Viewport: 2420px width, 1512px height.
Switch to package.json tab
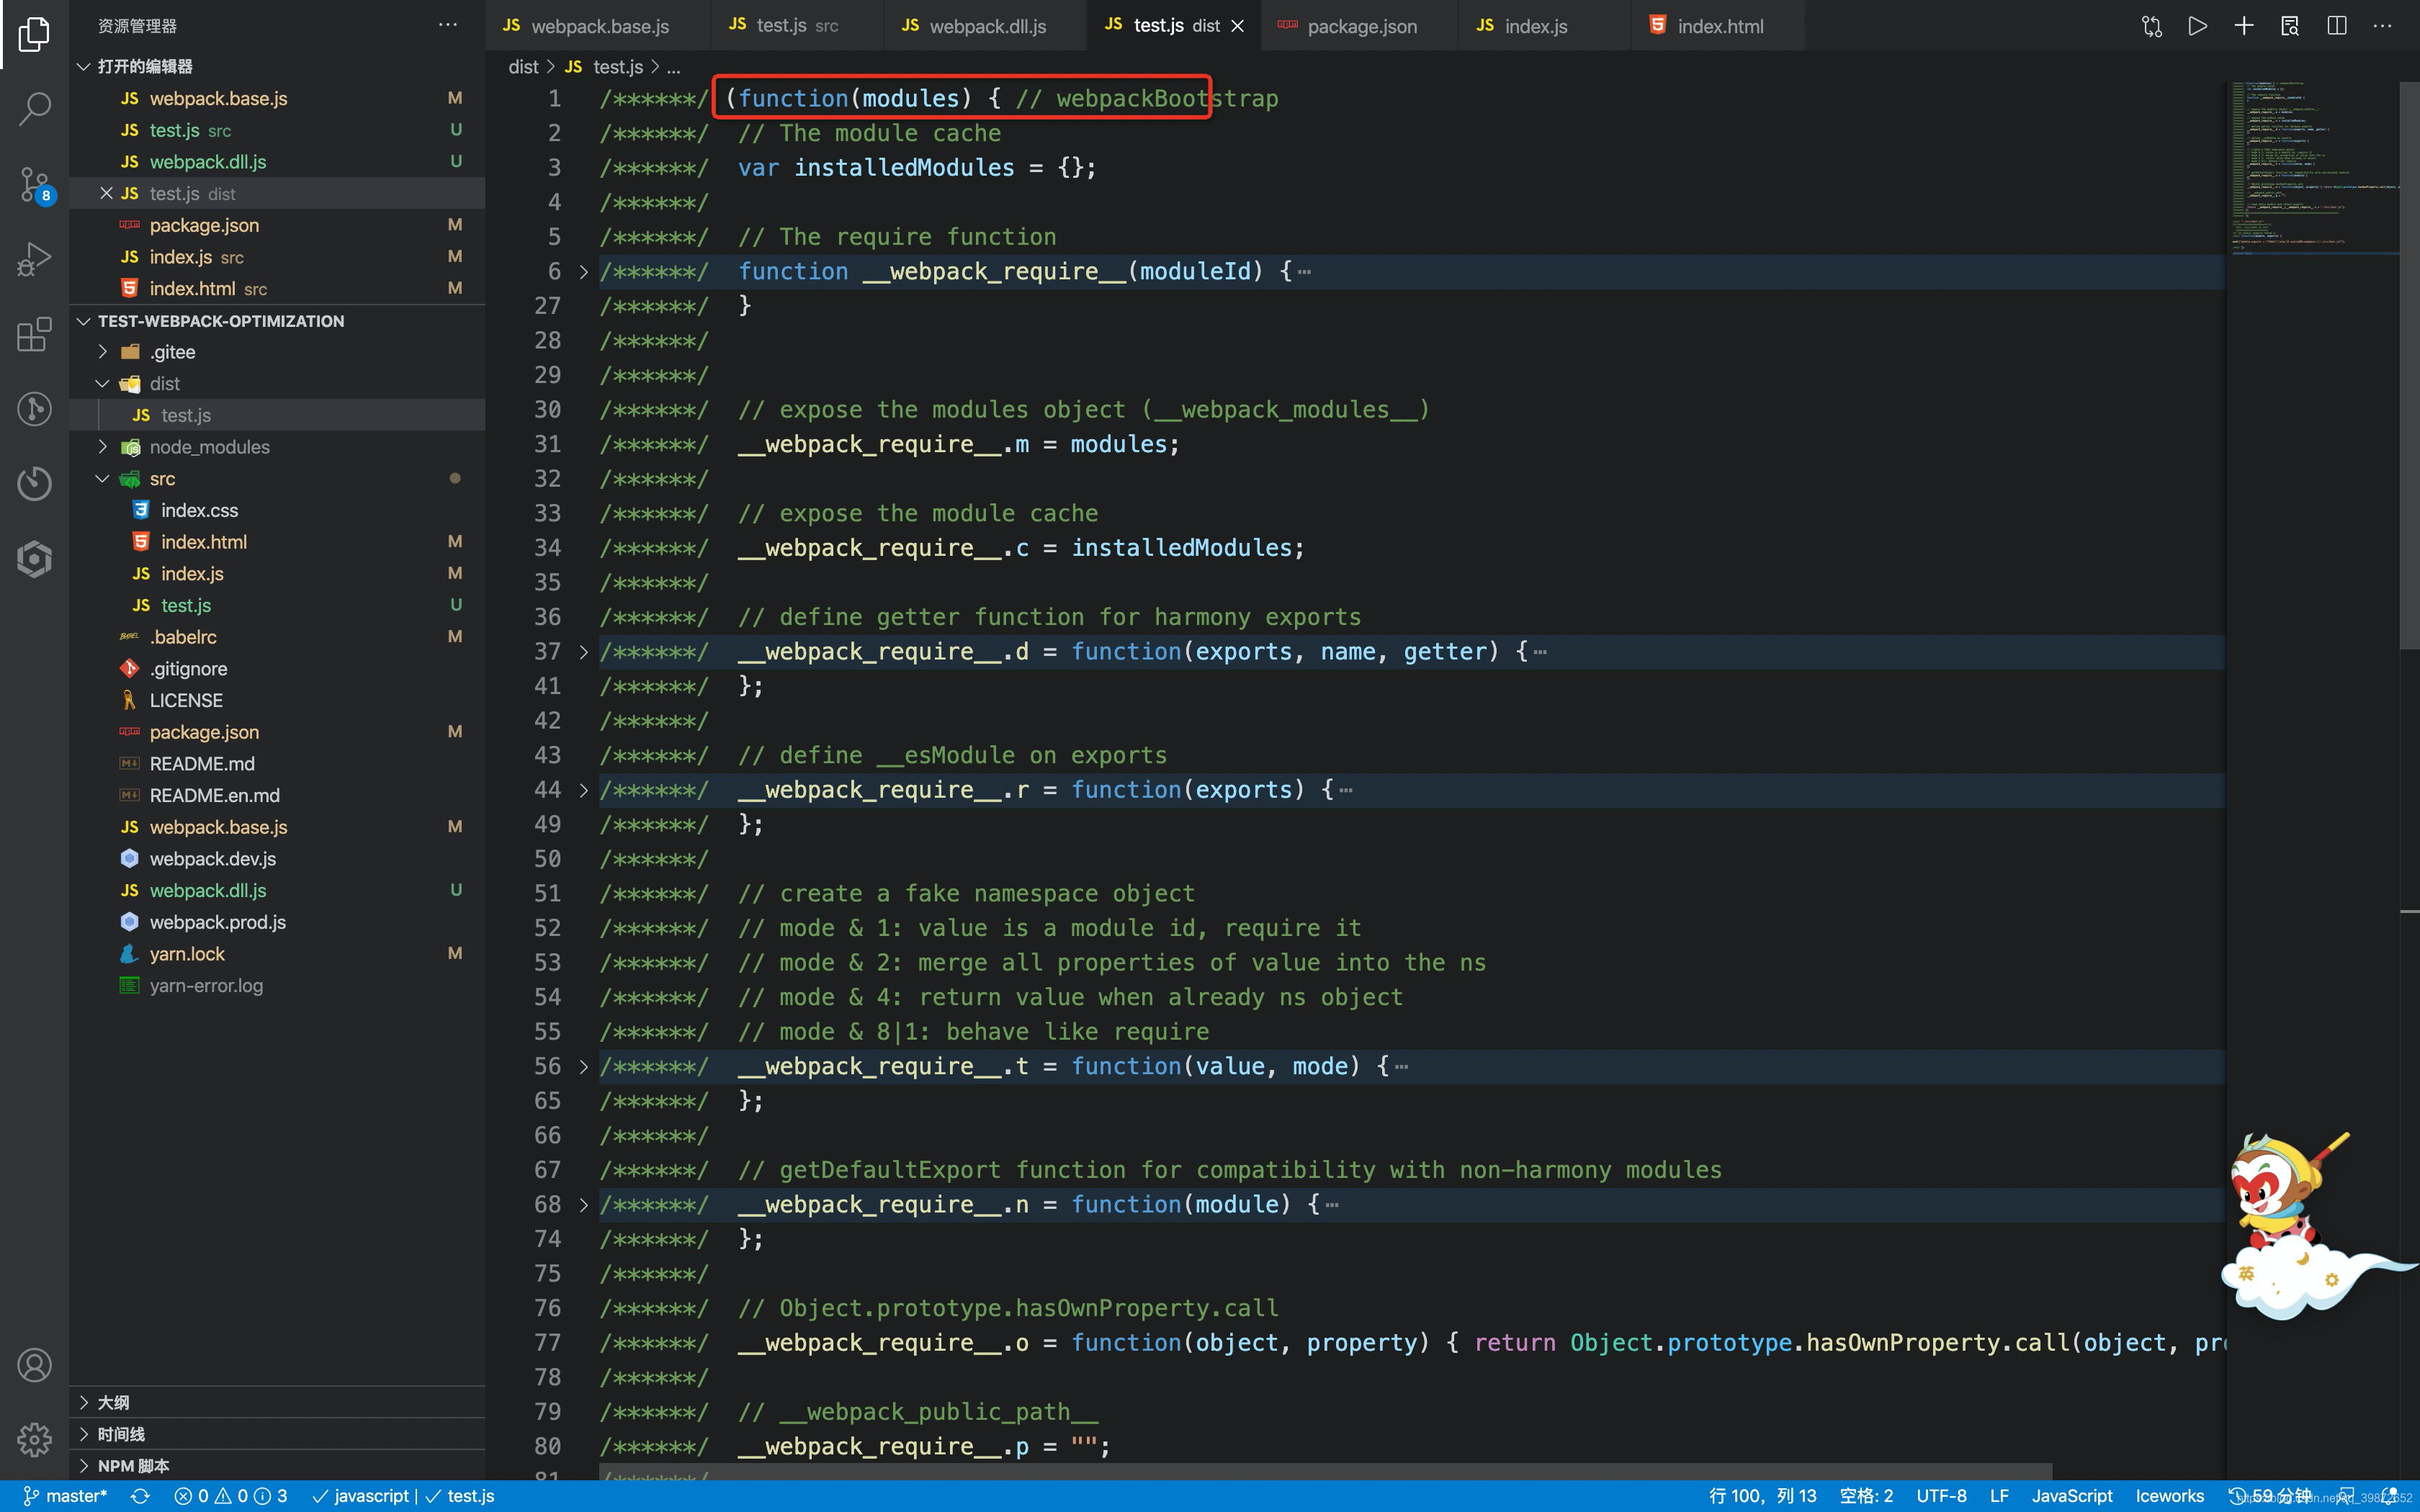[1360, 26]
